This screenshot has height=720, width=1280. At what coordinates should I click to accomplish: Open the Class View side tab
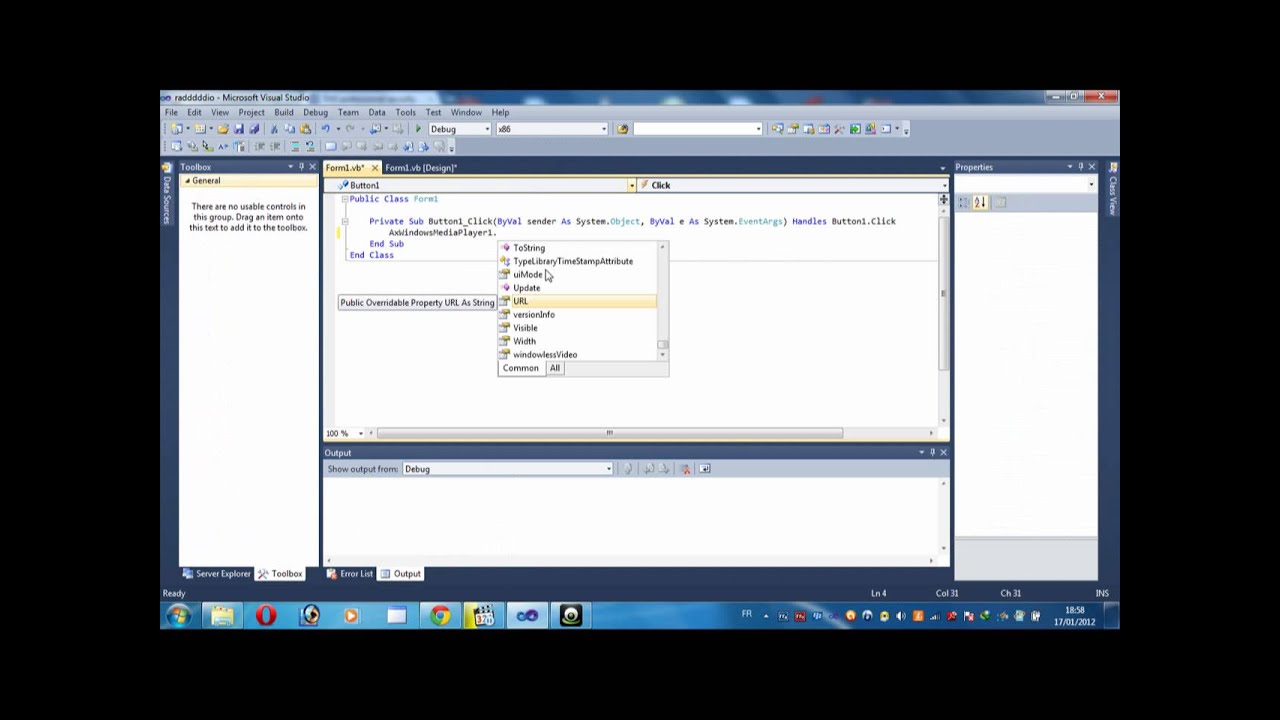coord(1112,189)
